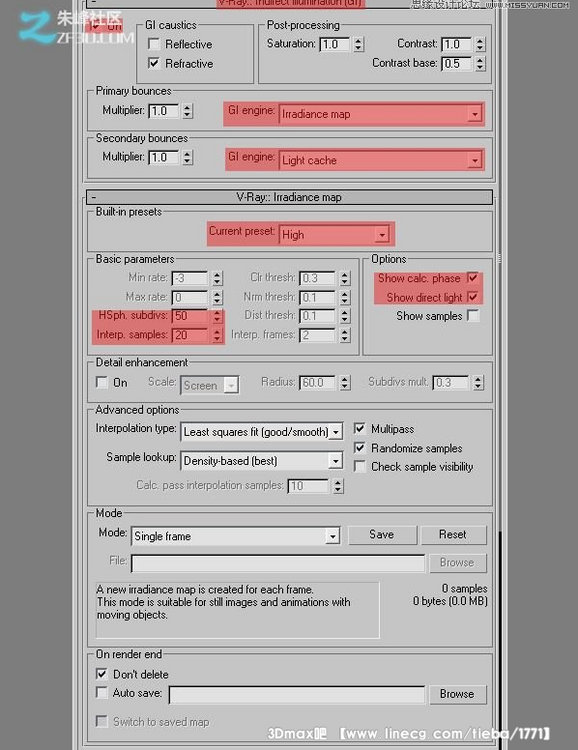Screen dimensions: 578x750
Task: Click the Reset button
Action: point(453,535)
